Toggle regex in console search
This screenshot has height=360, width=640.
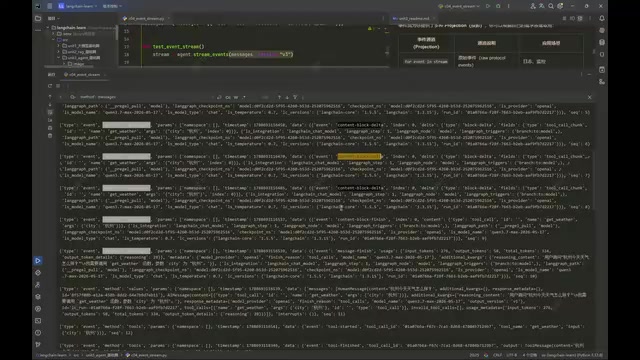[x=244, y=97]
